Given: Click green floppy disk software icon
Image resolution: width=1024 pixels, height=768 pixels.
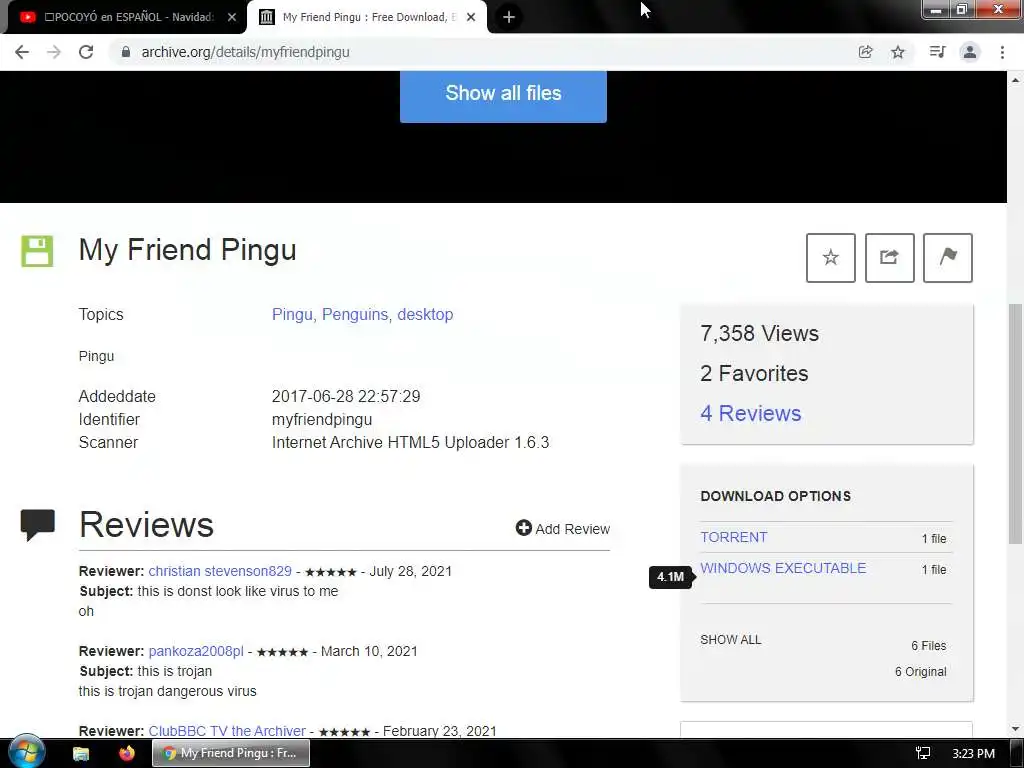Looking at the screenshot, I should (x=37, y=251).
